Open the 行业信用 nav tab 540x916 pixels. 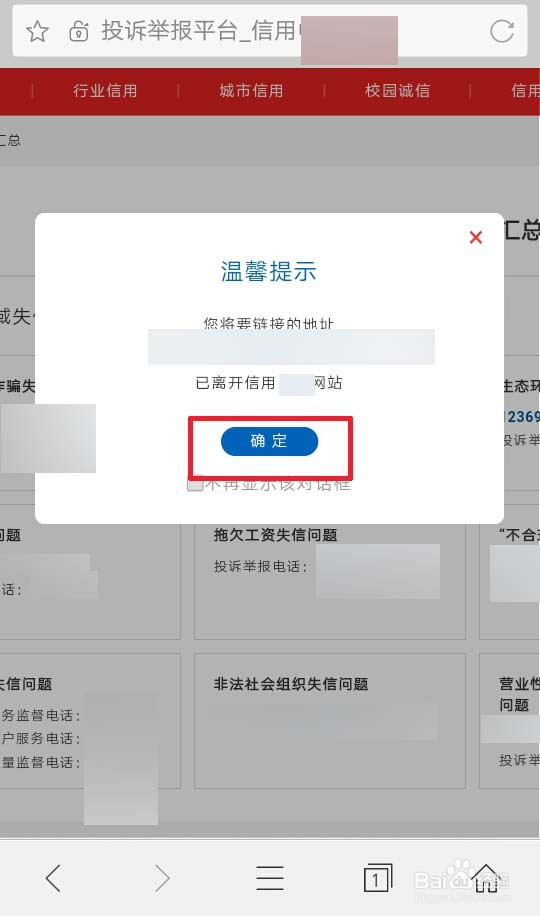pos(105,91)
